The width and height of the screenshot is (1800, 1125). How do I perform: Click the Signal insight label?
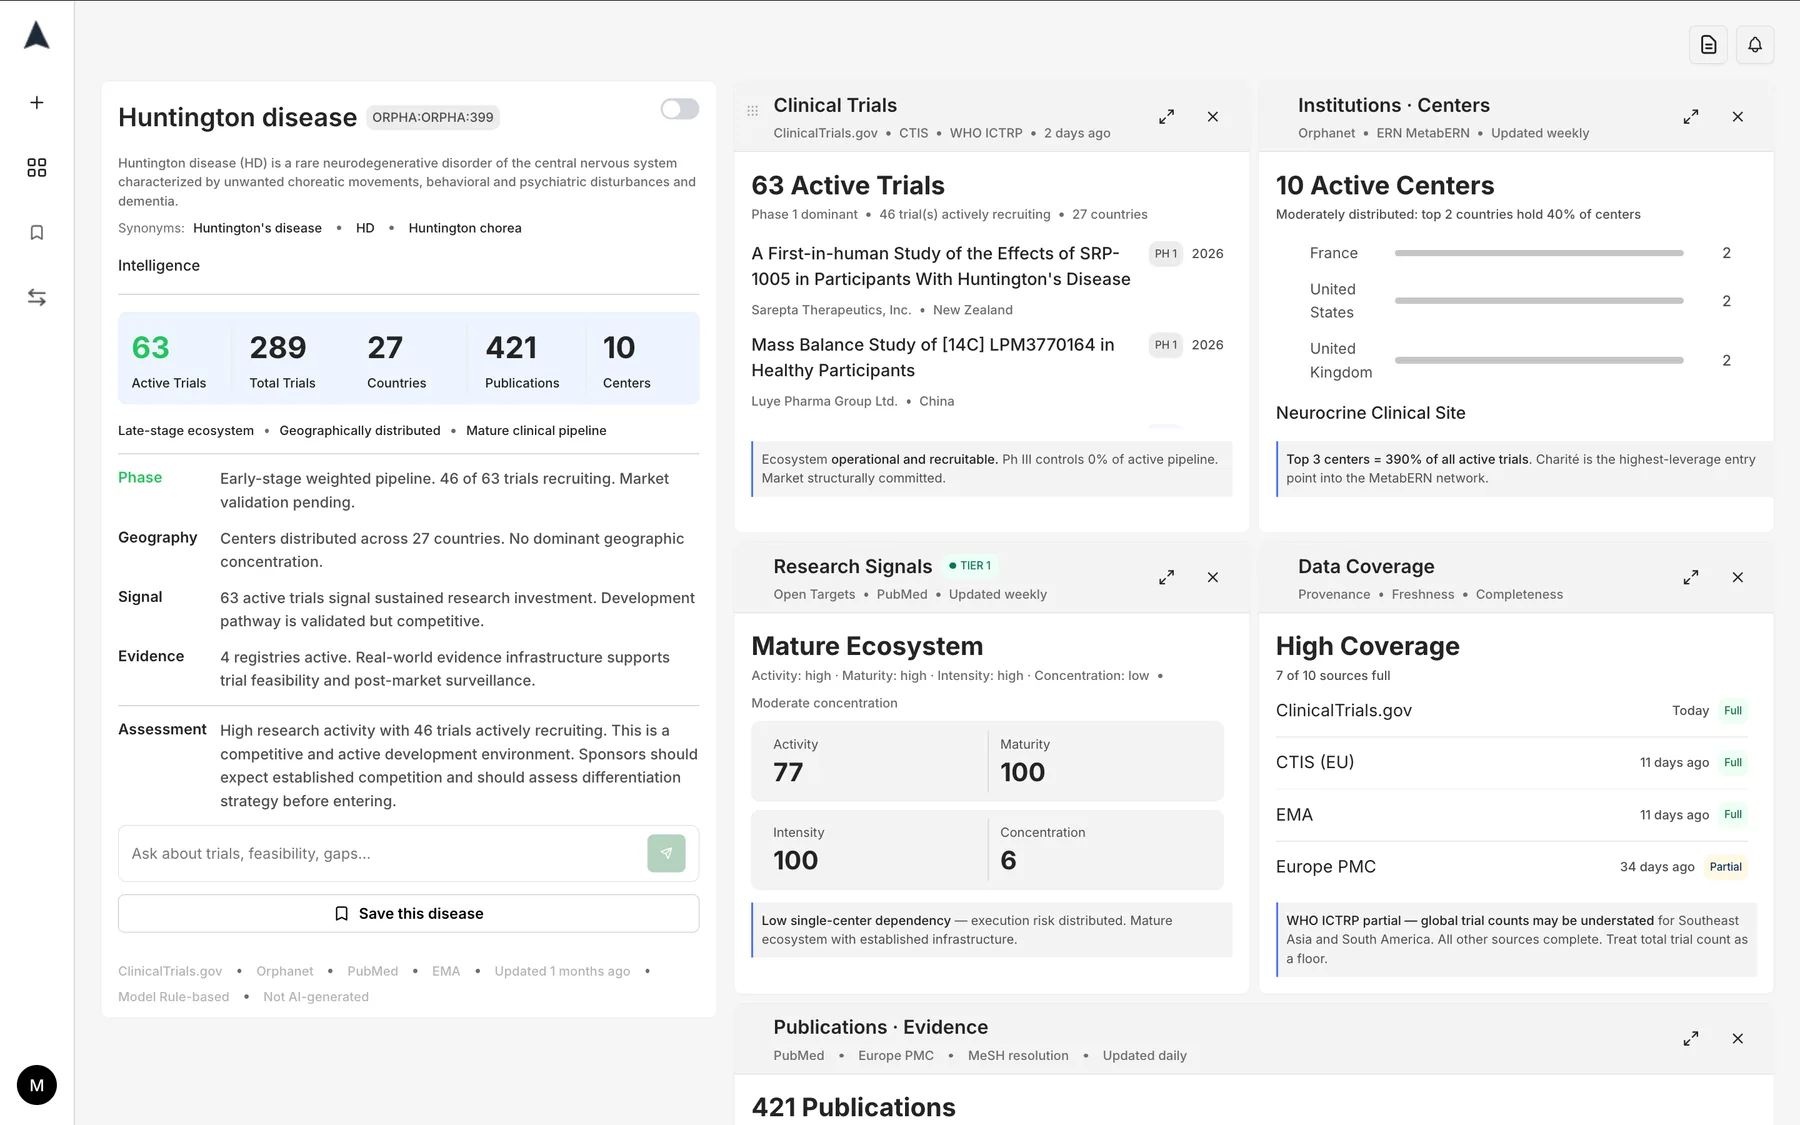[x=140, y=597]
